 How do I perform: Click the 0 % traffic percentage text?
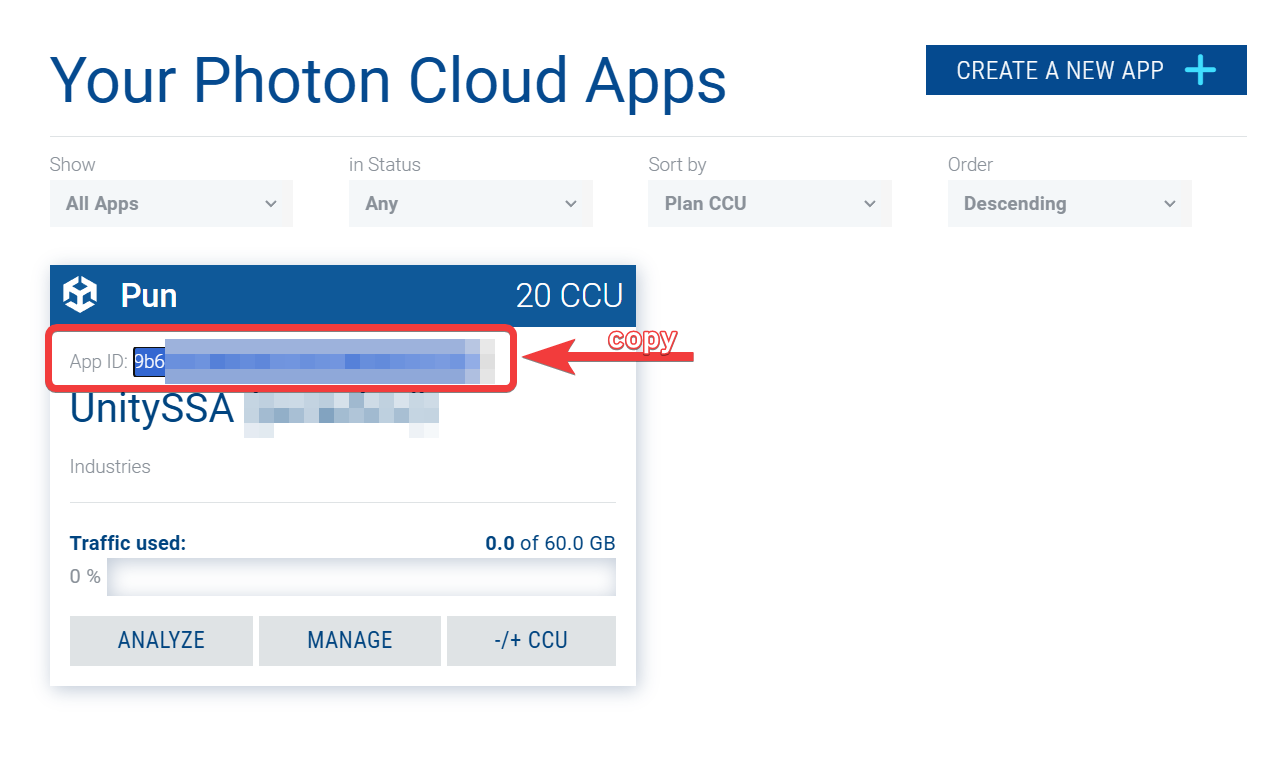[x=85, y=577]
